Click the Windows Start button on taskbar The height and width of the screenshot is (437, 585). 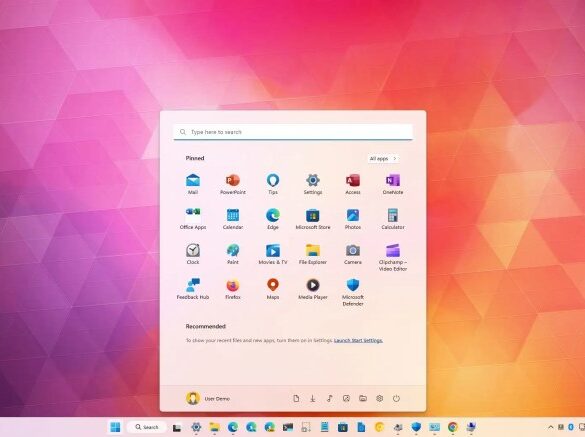point(115,427)
